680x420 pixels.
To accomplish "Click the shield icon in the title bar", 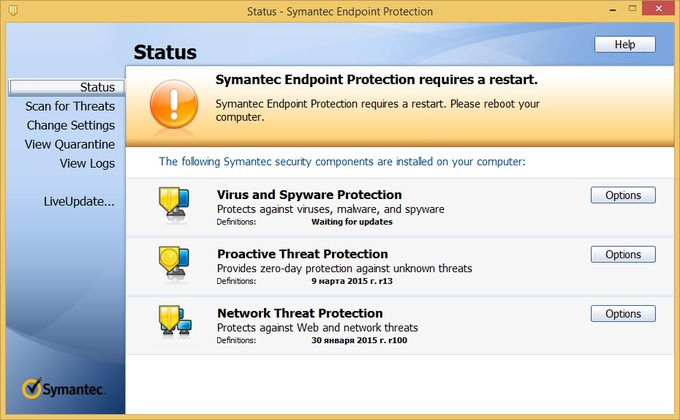I will click(x=13, y=10).
